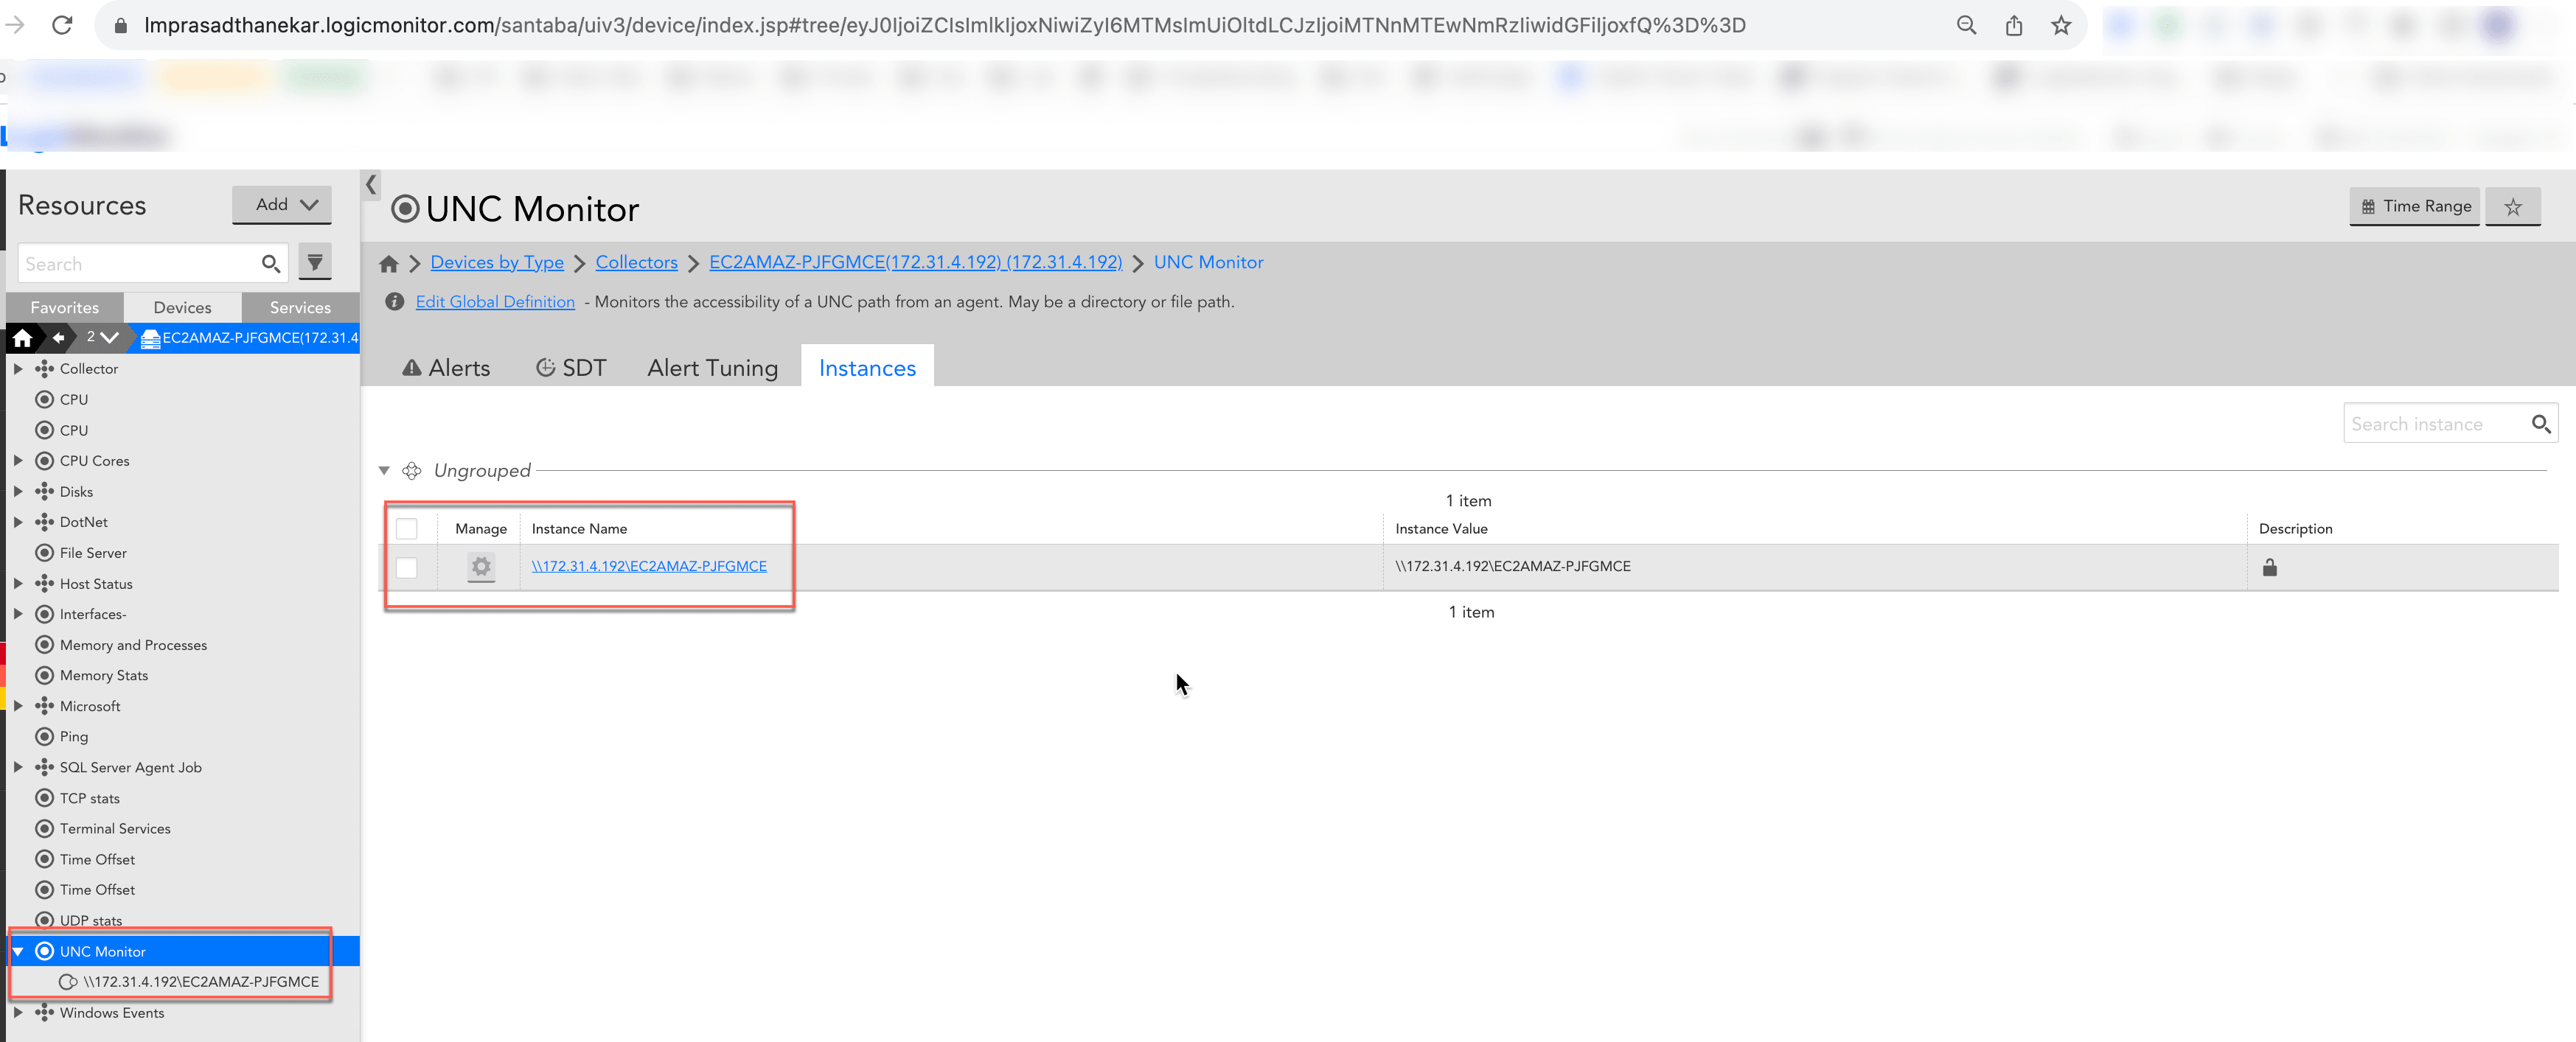Screen dimensions: 2576x1042
Task: Check the select-all checkbox in table header
Action: (407, 529)
